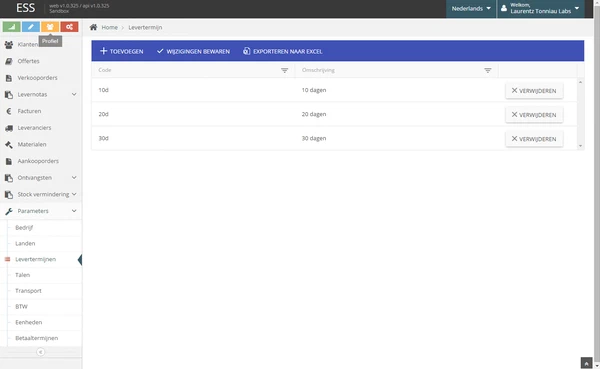Screen dimensions: 600x369
Task: Click the 20 dagen description cell
Action: pyautogui.click(x=396, y=114)
